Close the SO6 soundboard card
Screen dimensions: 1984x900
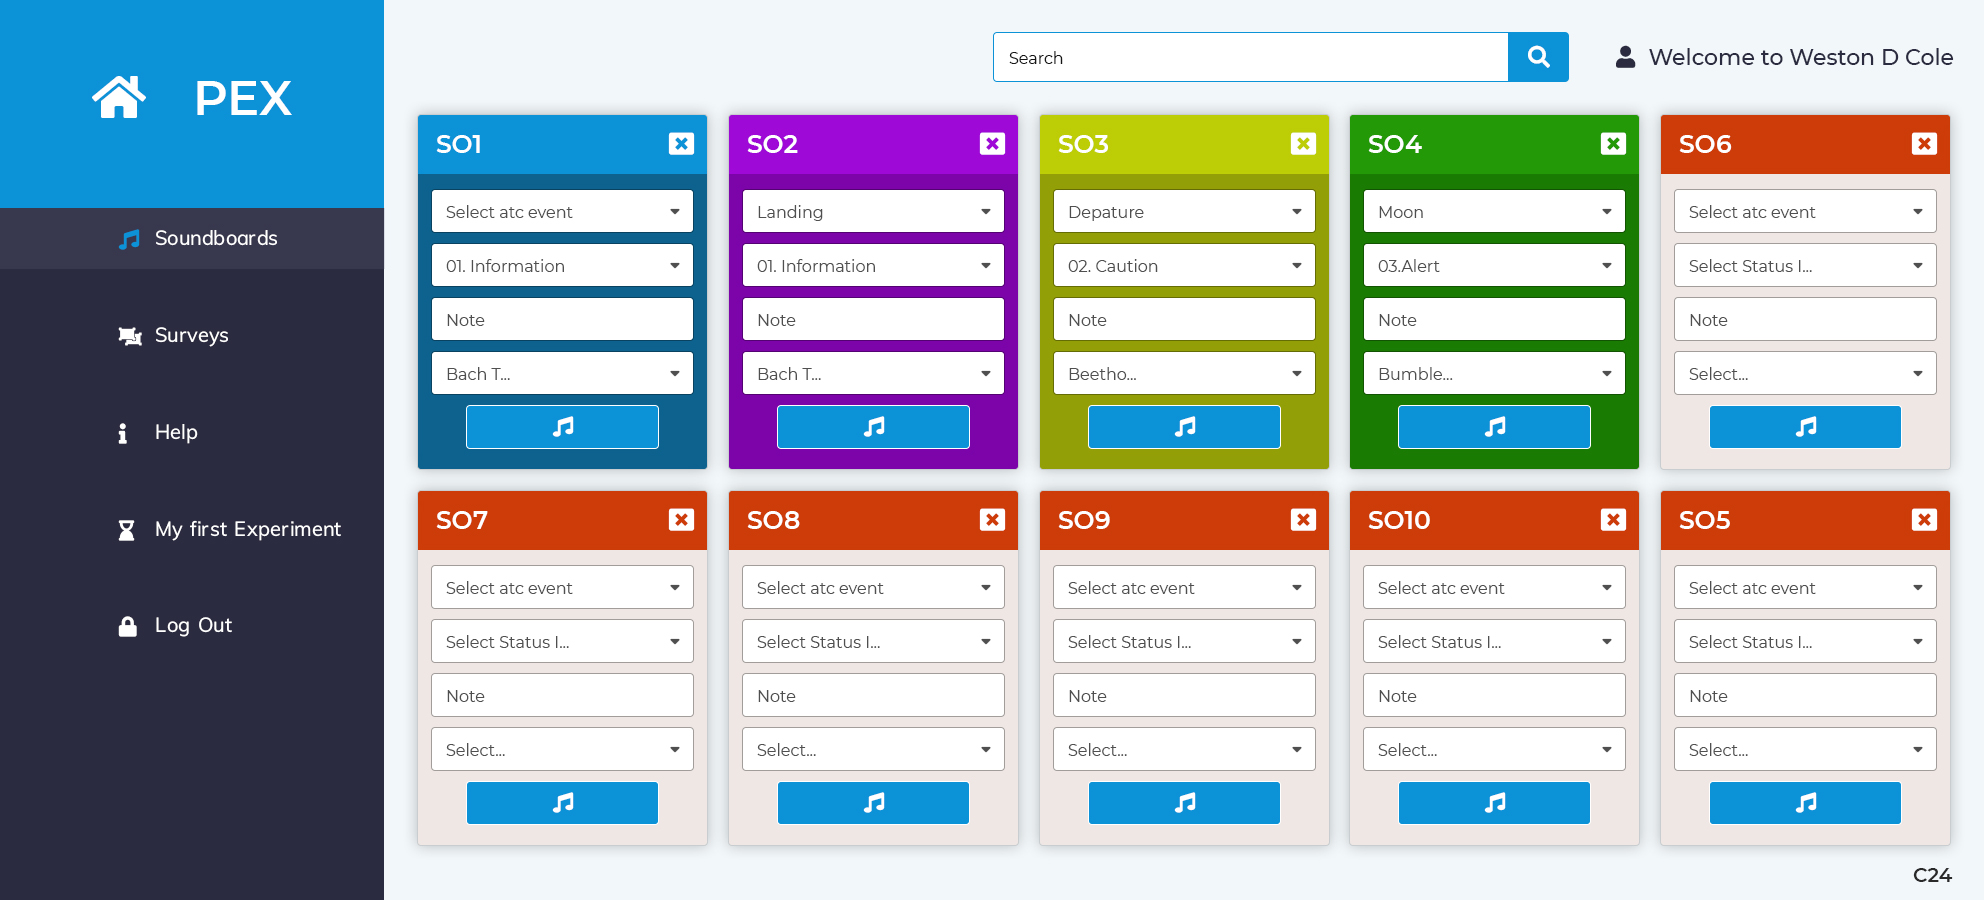point(1924,144)
